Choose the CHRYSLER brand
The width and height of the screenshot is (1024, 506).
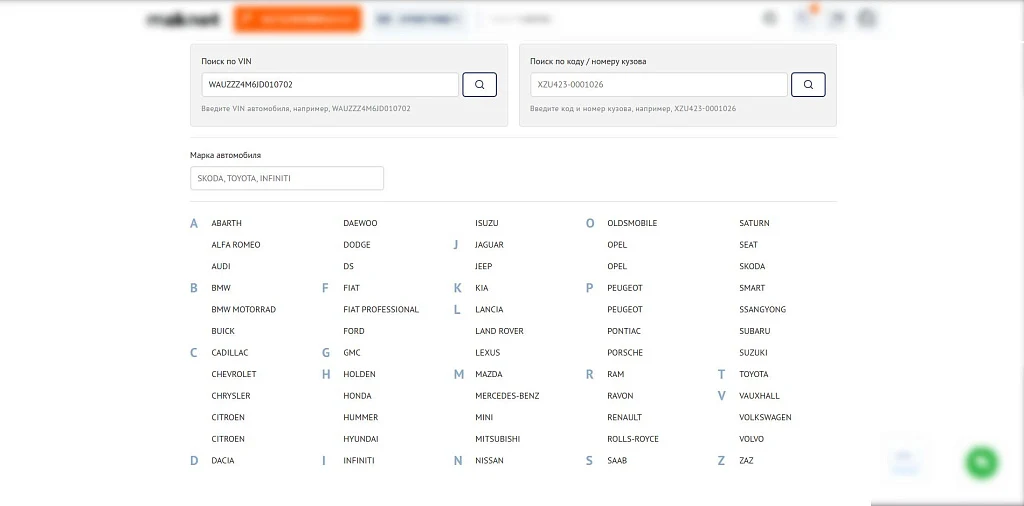click(x=231, y=396)
